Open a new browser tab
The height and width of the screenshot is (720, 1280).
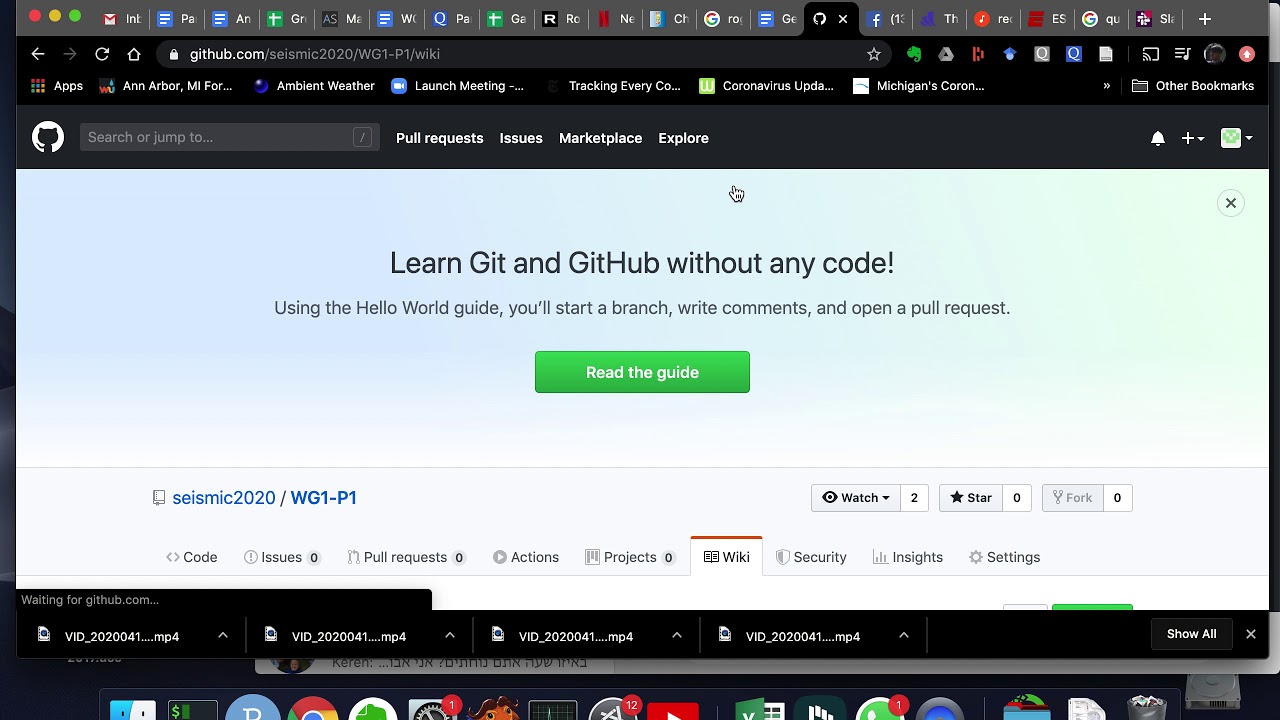pyautogui.click(x=1205, y=19)
